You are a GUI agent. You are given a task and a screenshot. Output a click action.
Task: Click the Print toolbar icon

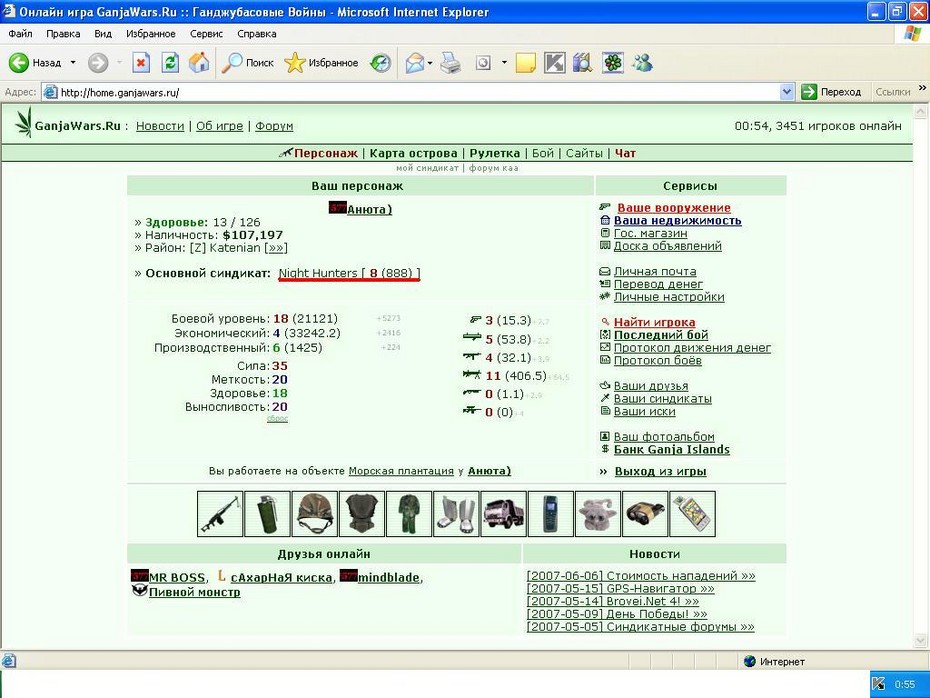[x=451, y=62]
